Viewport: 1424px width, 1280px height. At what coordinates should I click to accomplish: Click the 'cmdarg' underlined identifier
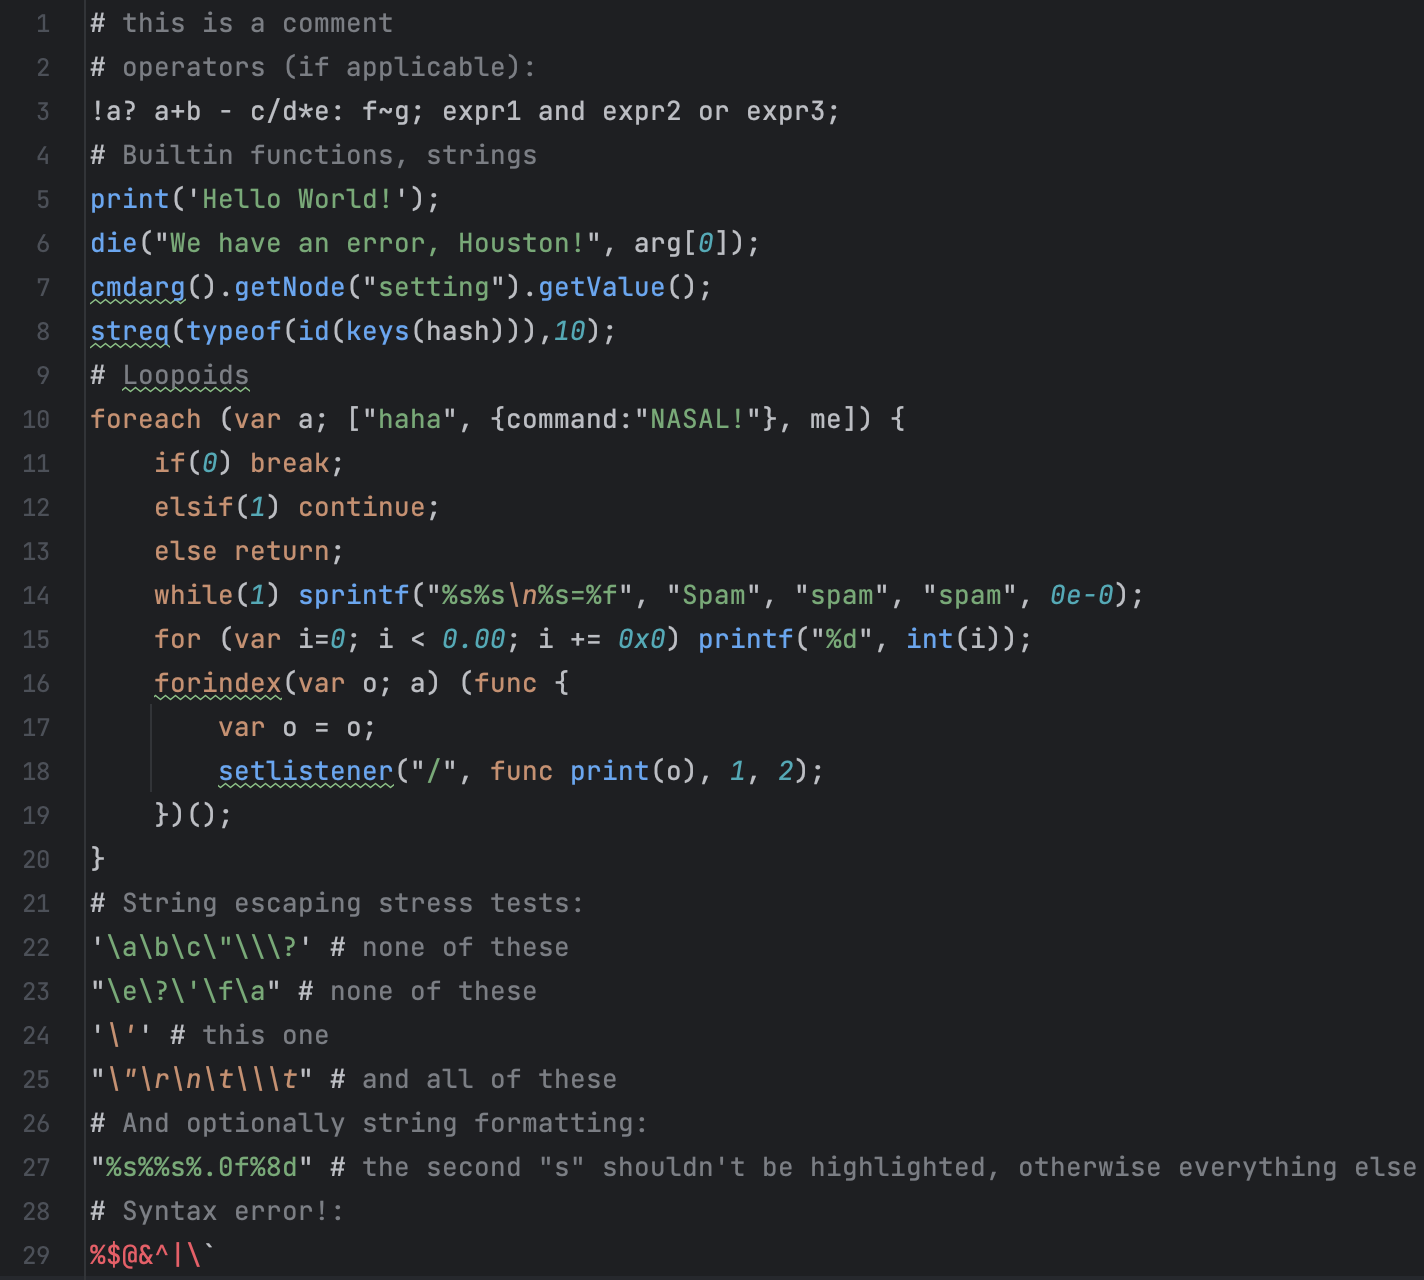pyautogui.click(x=138, y=287)
